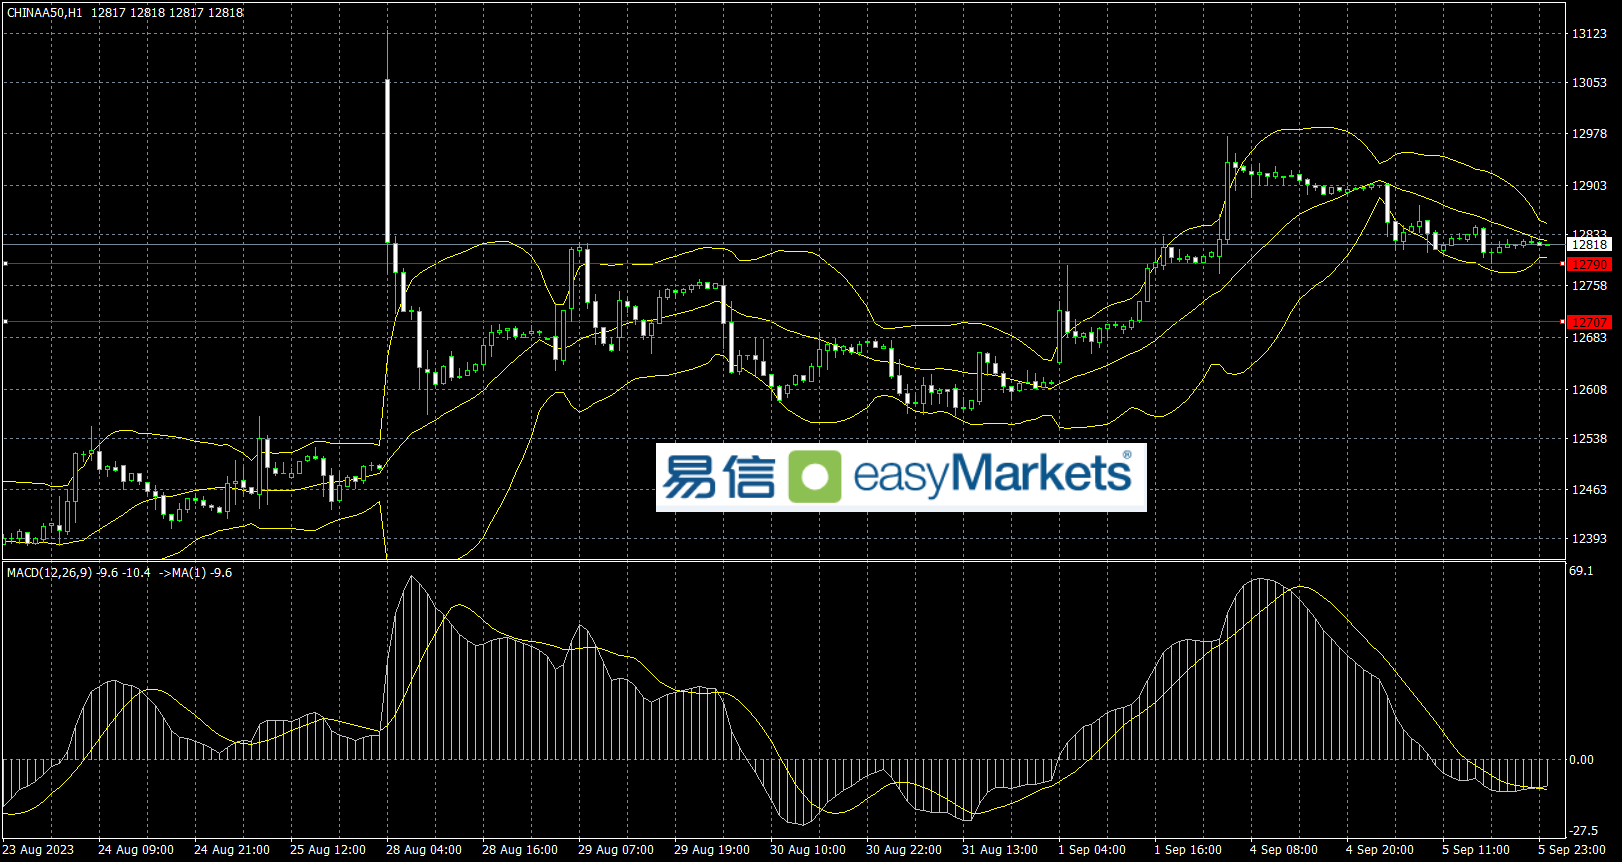Click the 23 Aug 2023 date label

[38, 850]
